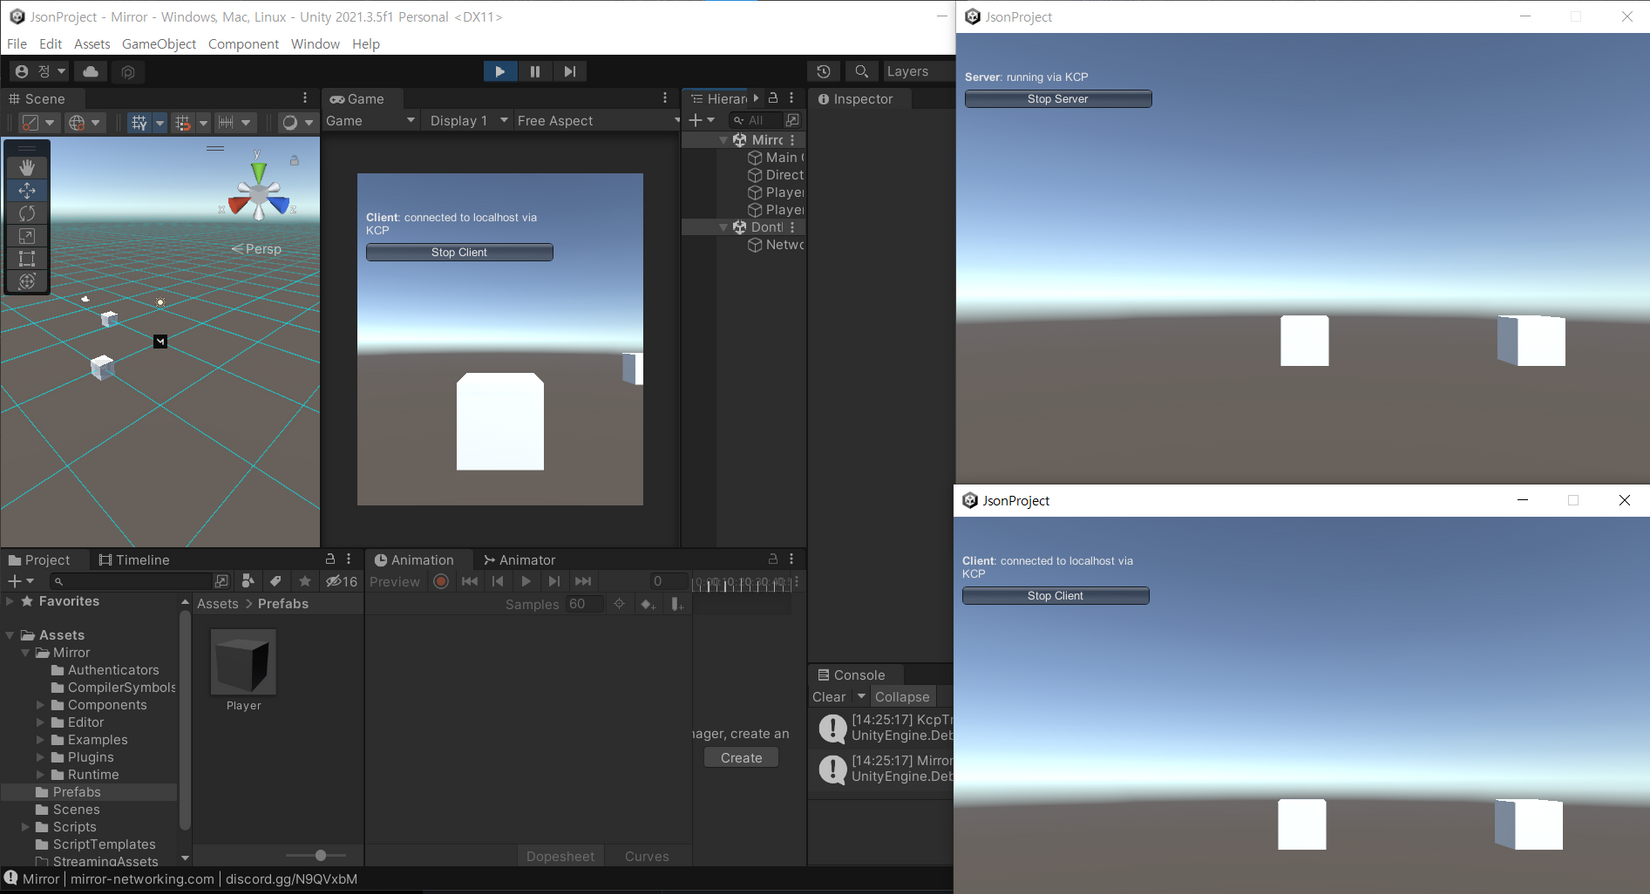
Task: Click Stop Server in JsonProject window
Action: pos(1058,99)
